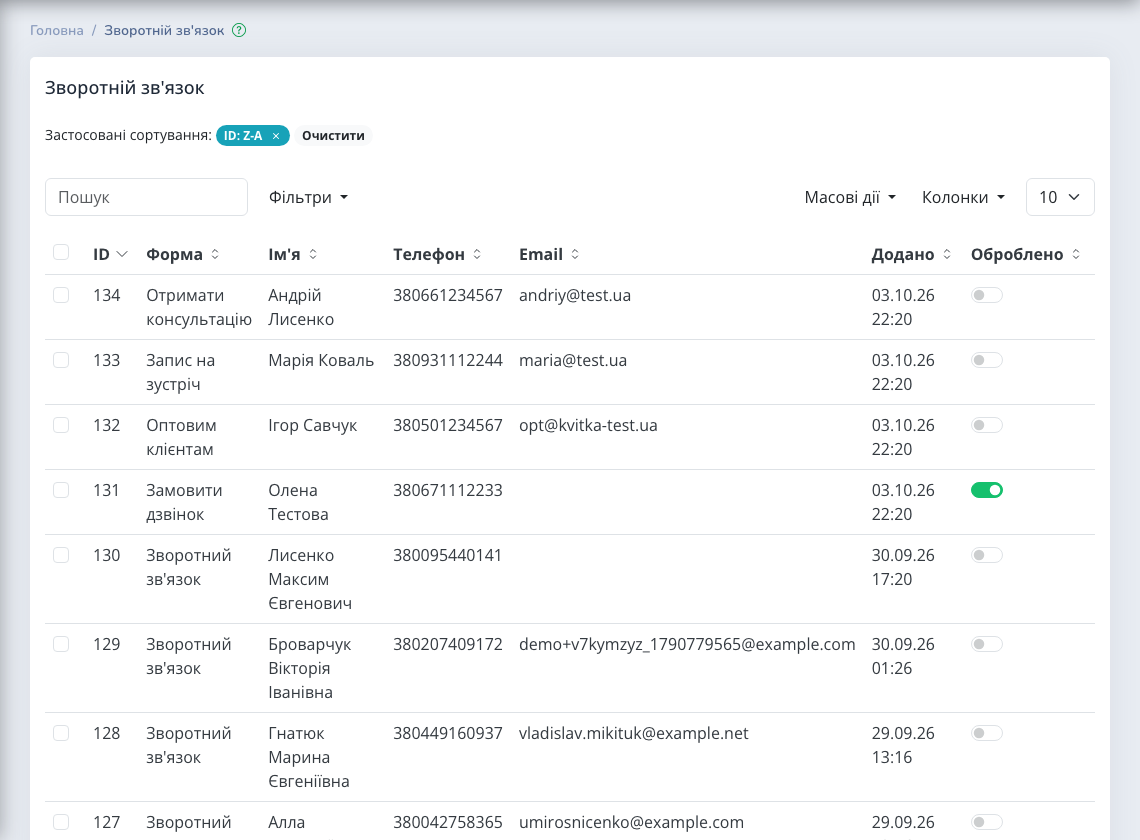Focus the Пошук search field
The image size is (1140, 840).
(146, 197)
